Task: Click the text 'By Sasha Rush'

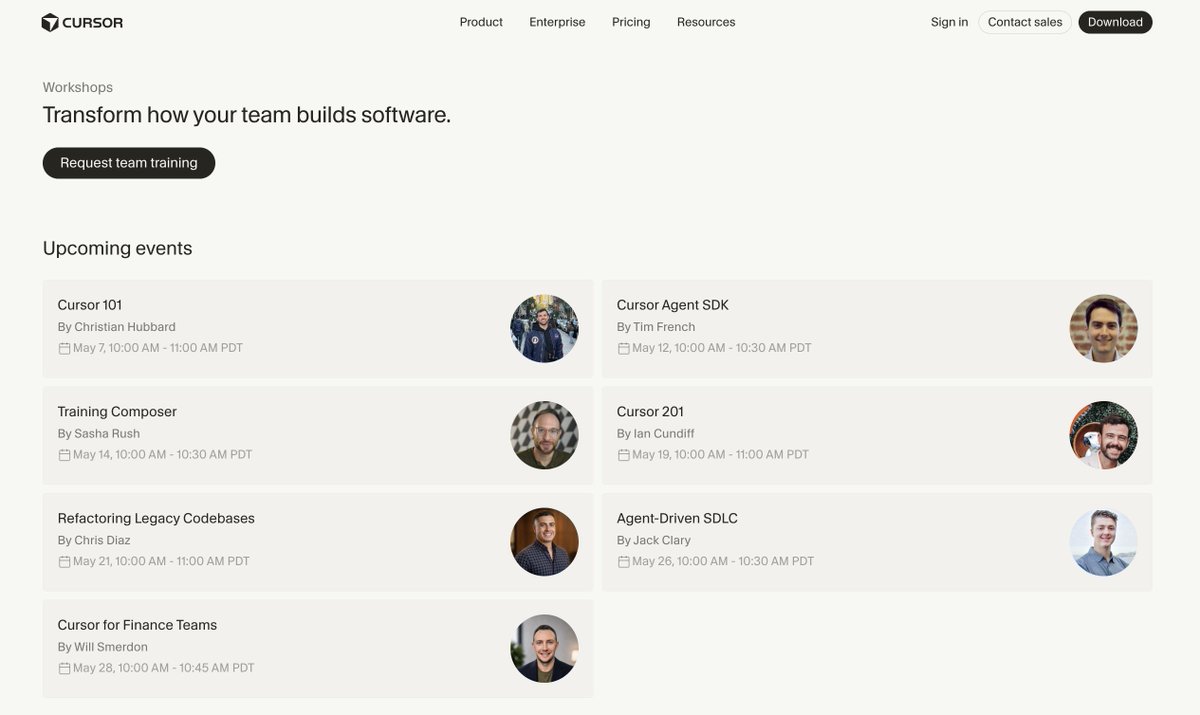Action: tap(98, 434)
